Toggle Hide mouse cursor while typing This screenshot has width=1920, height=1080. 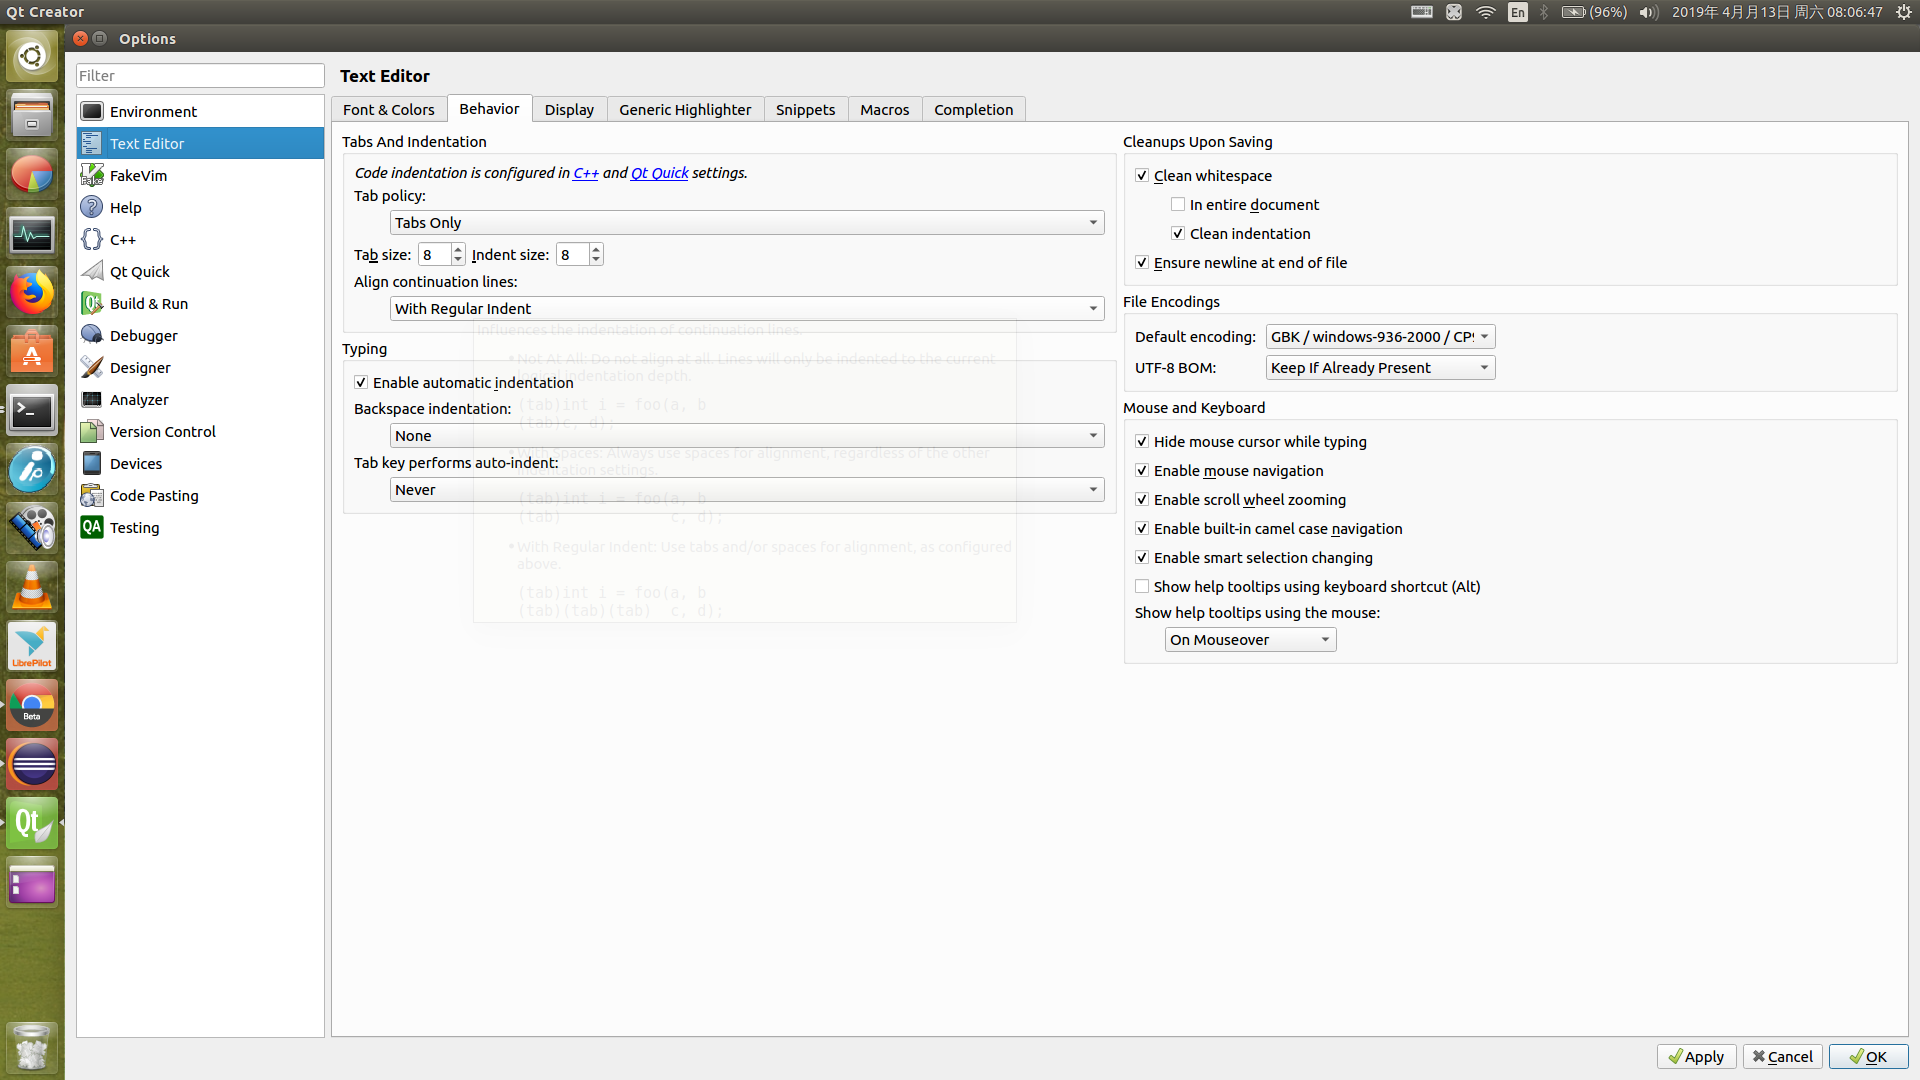[1142, 441]
